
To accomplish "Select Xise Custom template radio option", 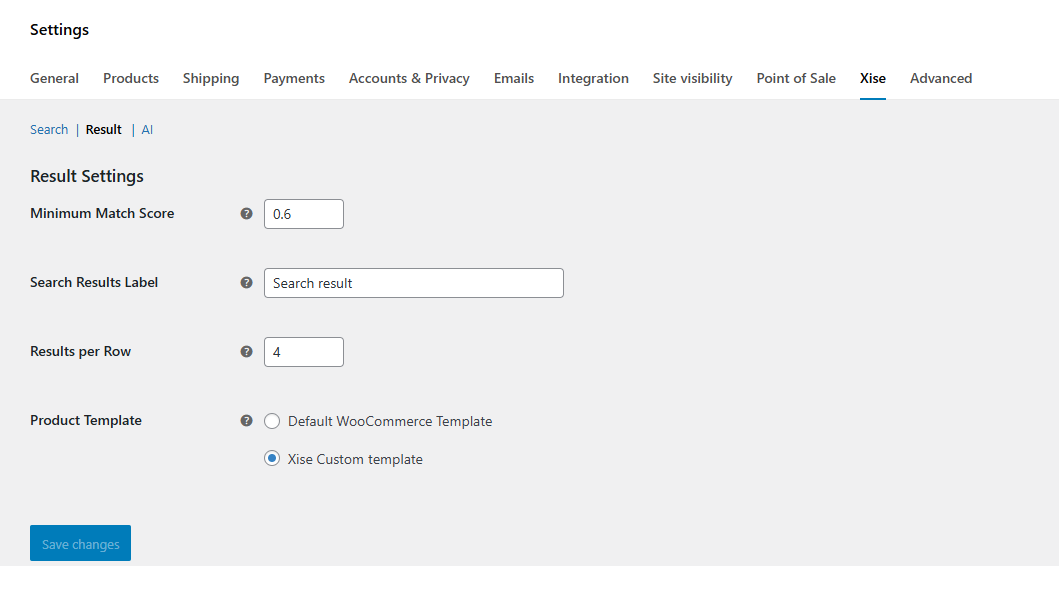I will [x=272, y=459].
